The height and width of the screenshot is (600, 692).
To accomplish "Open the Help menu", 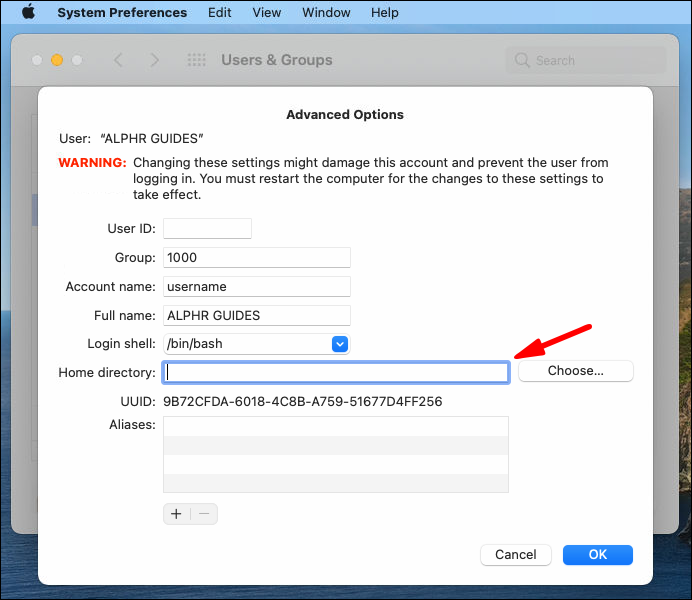I will [x=384, y=12].
